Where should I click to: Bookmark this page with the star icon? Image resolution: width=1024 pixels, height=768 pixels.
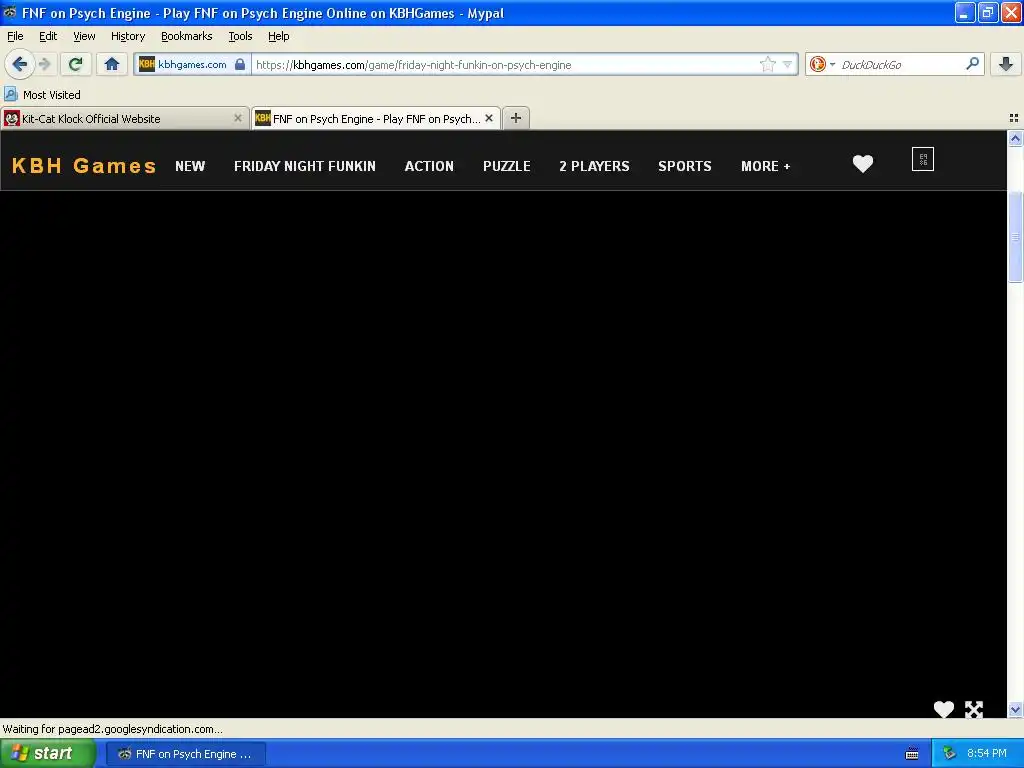pos(767,64)
